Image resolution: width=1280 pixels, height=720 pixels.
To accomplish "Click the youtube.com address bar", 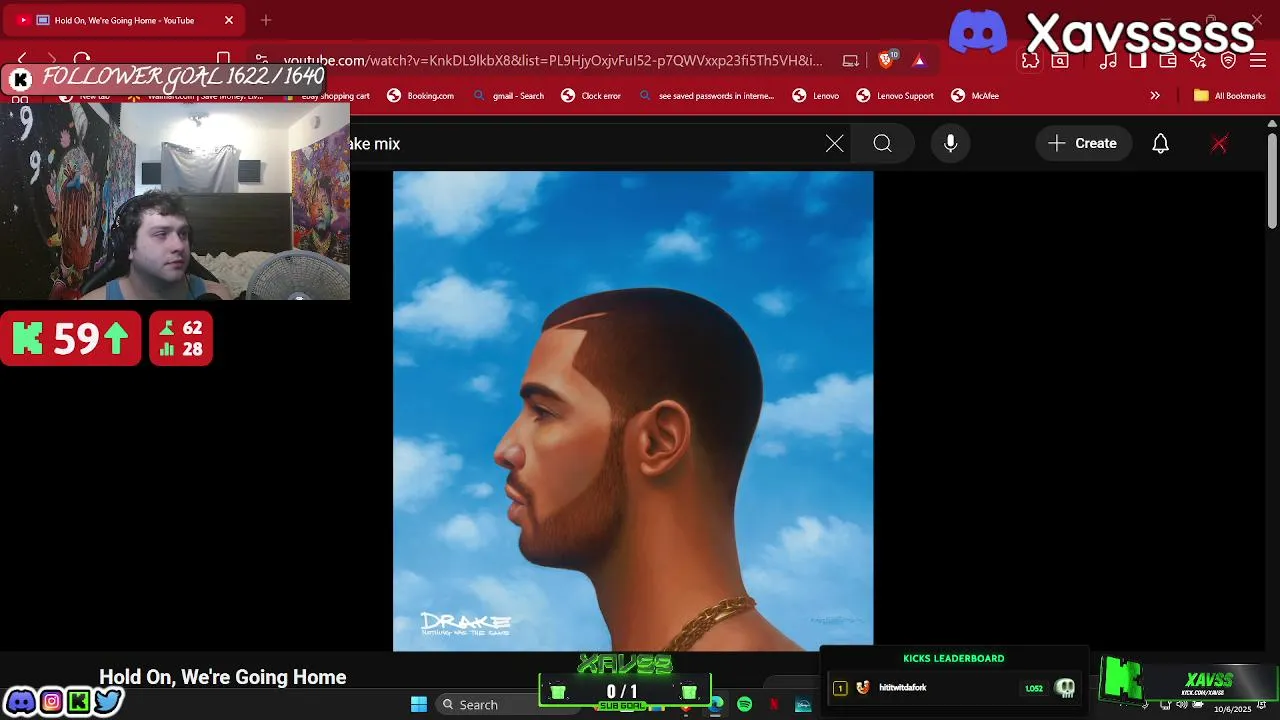I will coord(552,60).
